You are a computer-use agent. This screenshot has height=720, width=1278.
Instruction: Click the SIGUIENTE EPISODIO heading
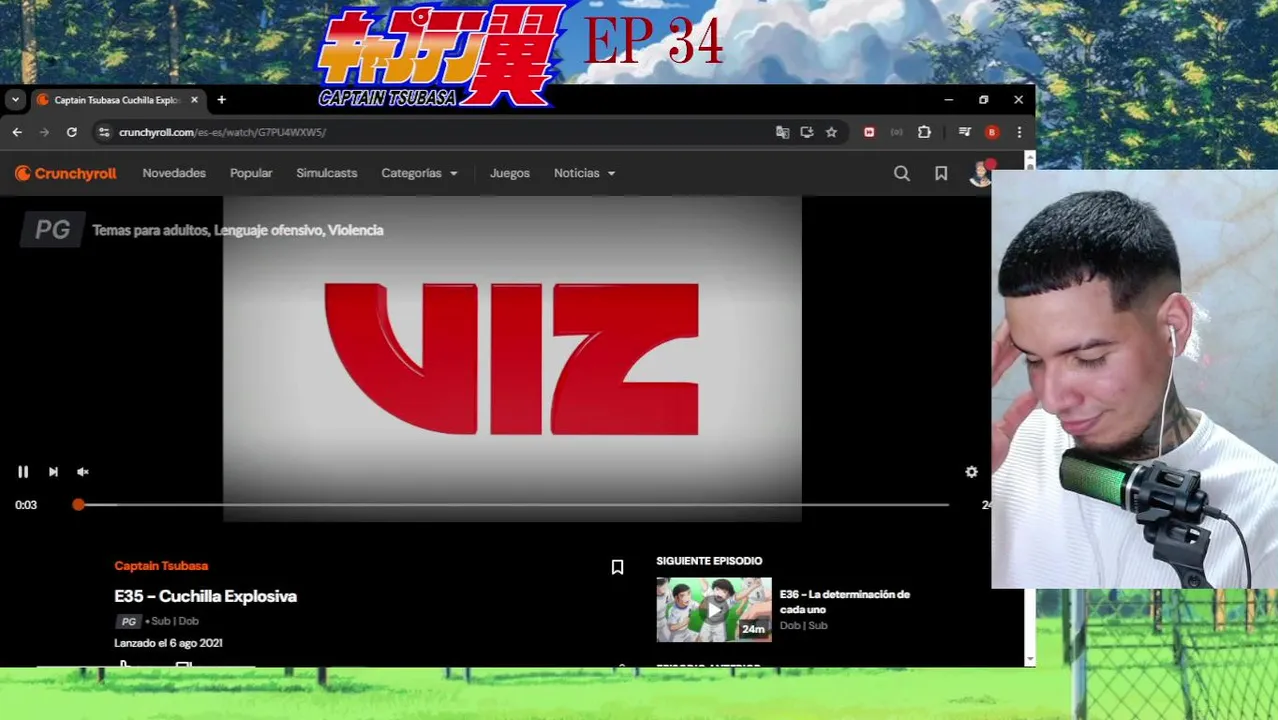coord(709,561)
